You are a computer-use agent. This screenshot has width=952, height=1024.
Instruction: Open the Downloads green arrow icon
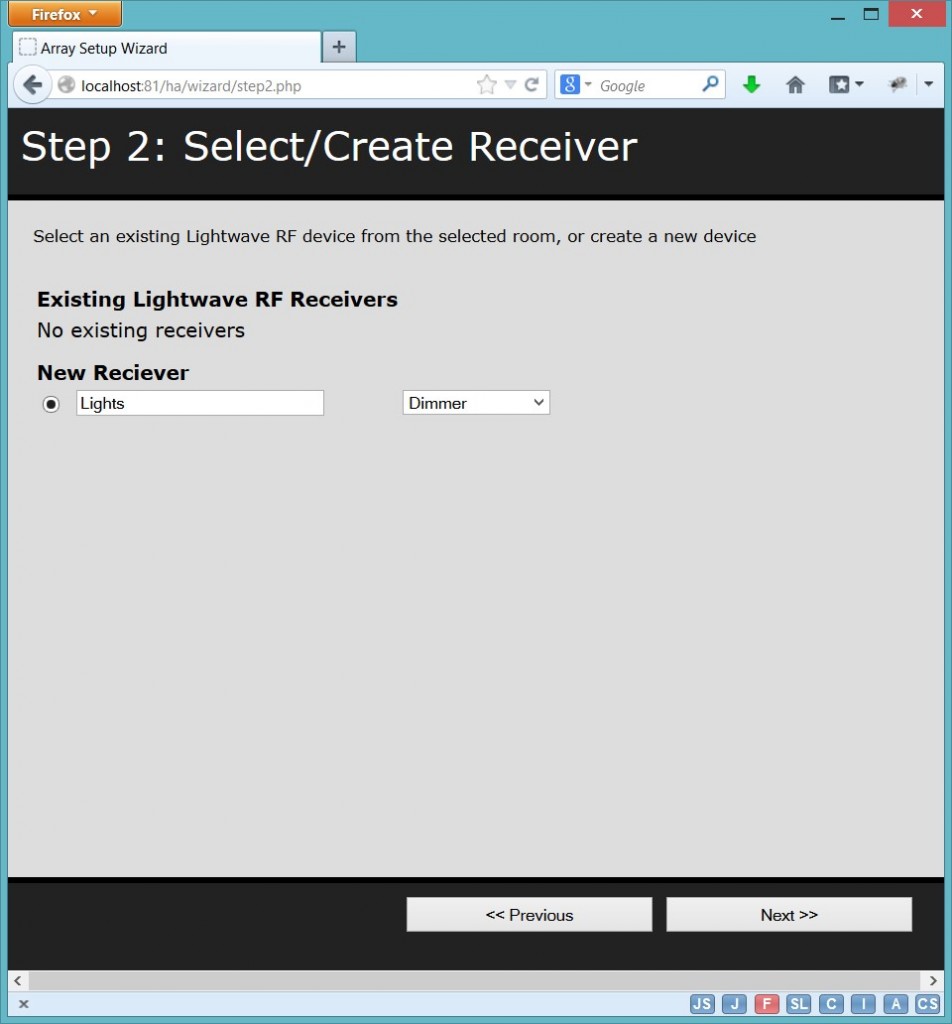[751, 85]
